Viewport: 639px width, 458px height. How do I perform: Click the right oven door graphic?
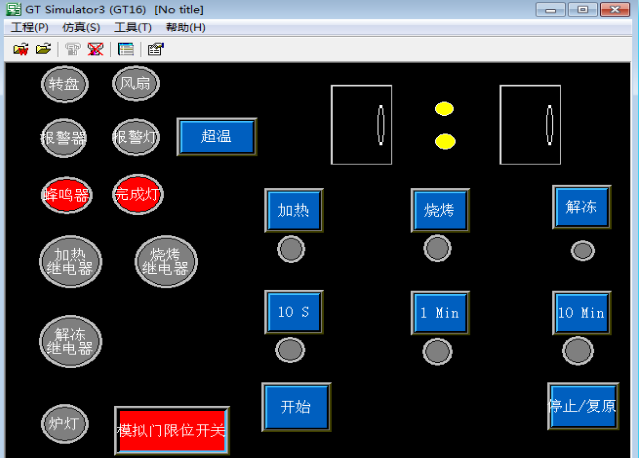coord(530,125)
